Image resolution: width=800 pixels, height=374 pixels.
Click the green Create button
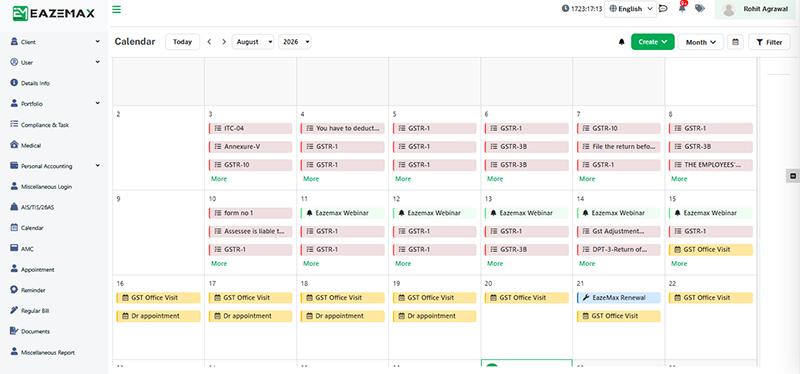[653, 42]
